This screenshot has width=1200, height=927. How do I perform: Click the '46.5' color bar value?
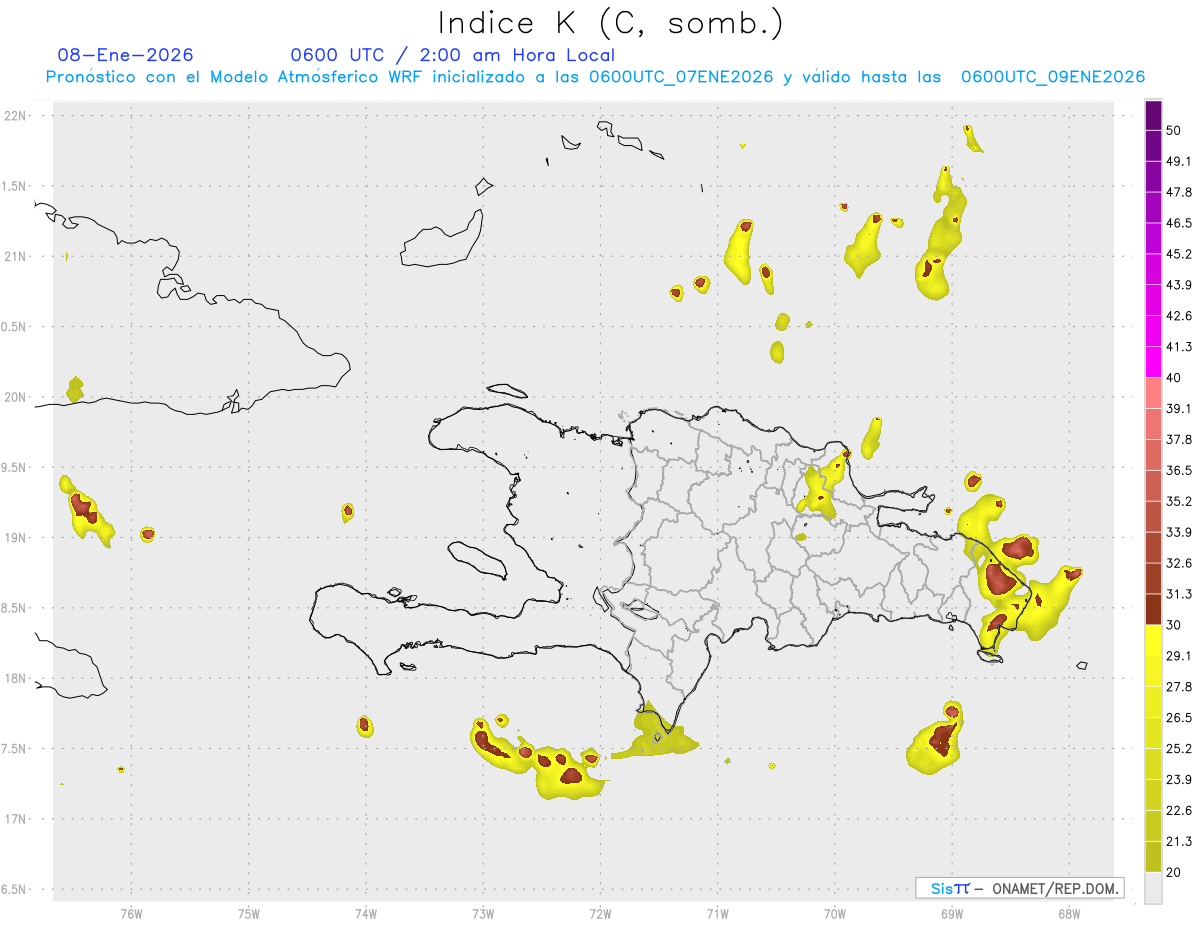coord(1178,223)
